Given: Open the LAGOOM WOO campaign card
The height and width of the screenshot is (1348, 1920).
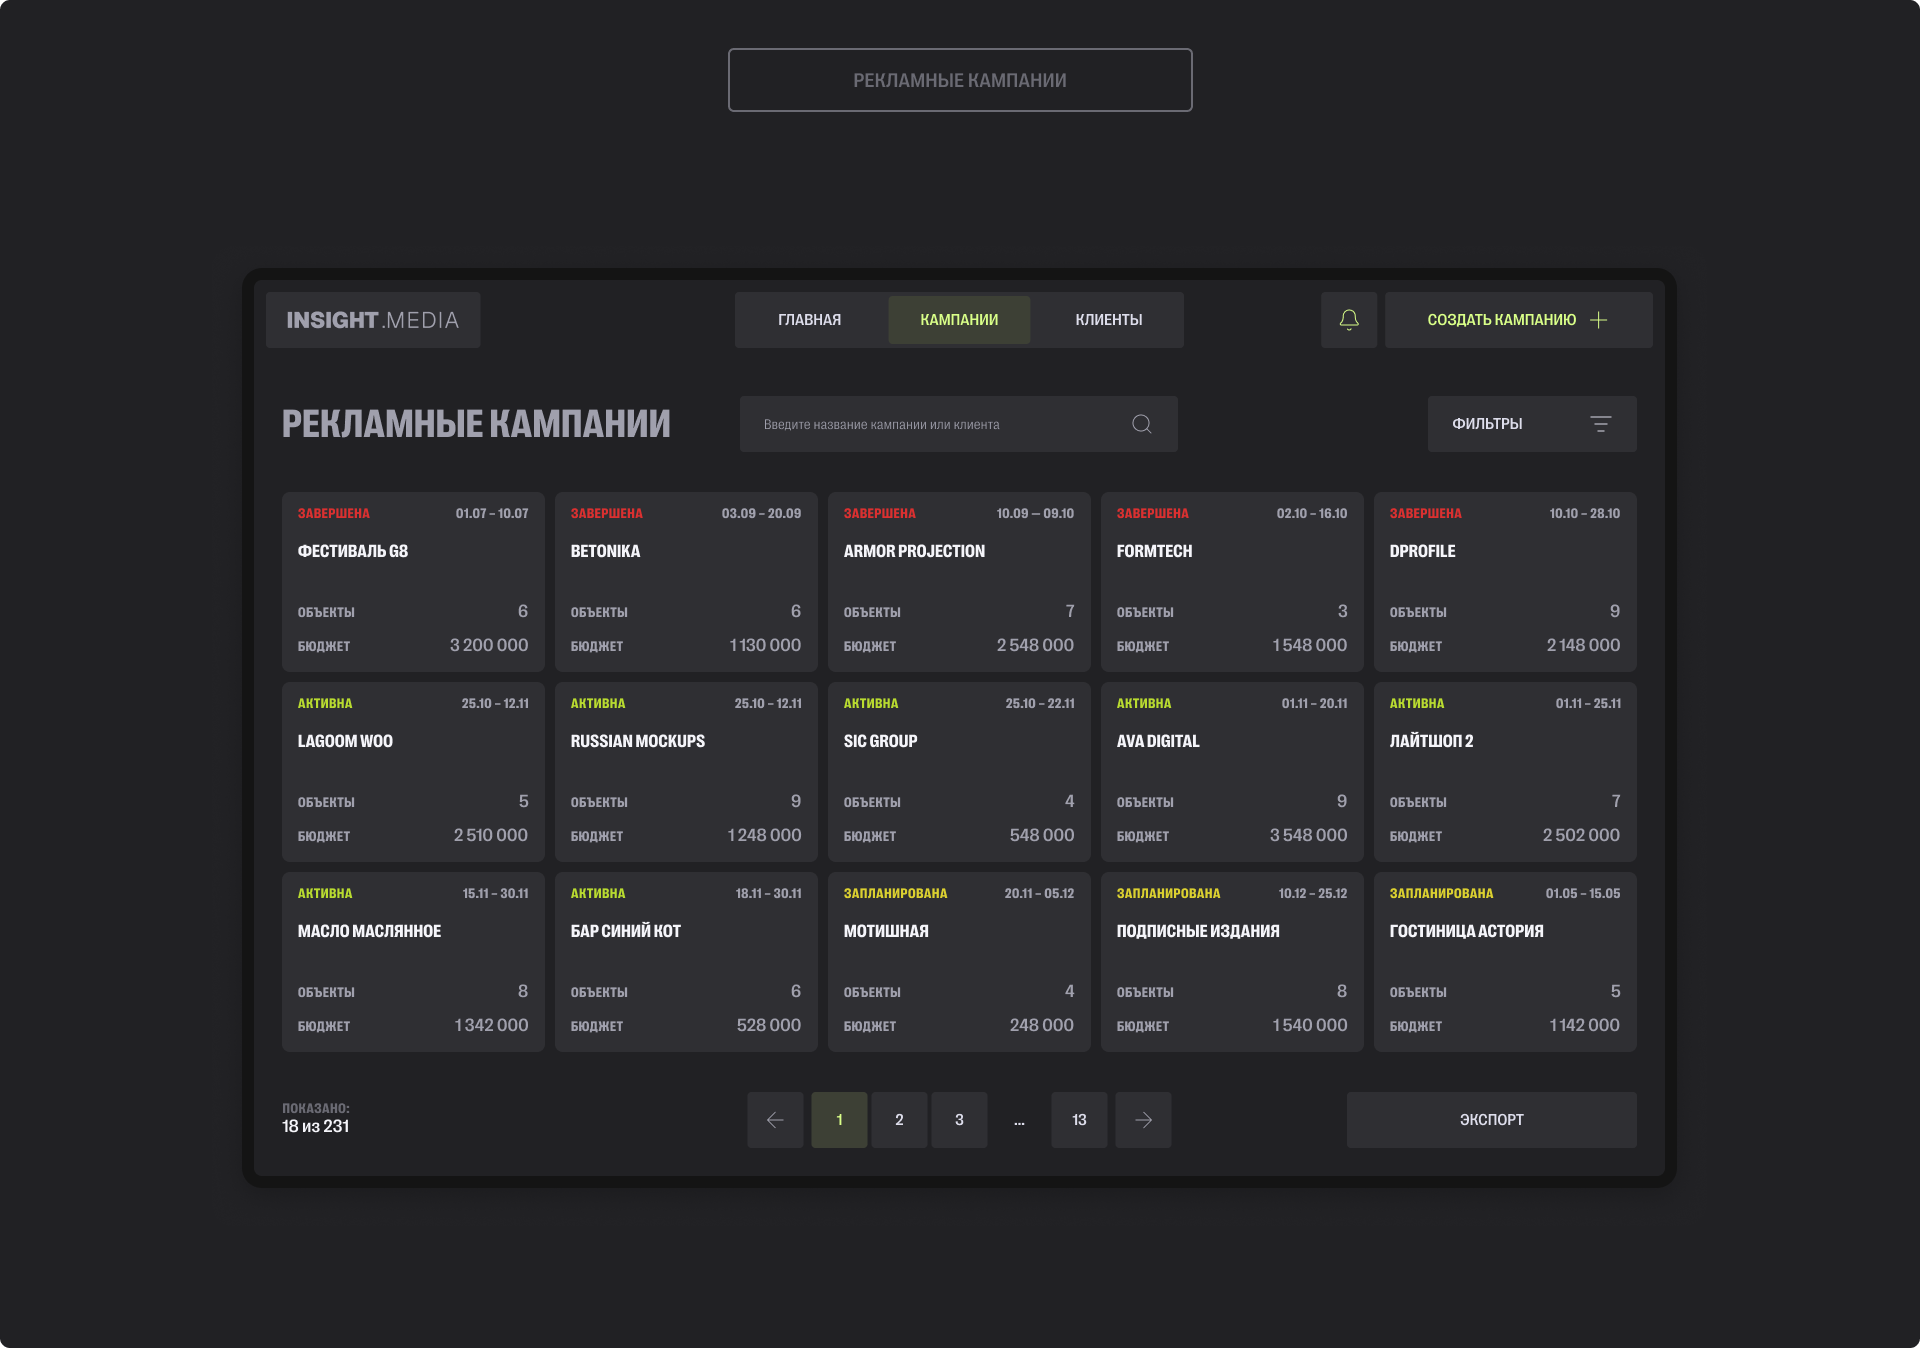Looking at the screenshot, I should (x=413, y=771).
